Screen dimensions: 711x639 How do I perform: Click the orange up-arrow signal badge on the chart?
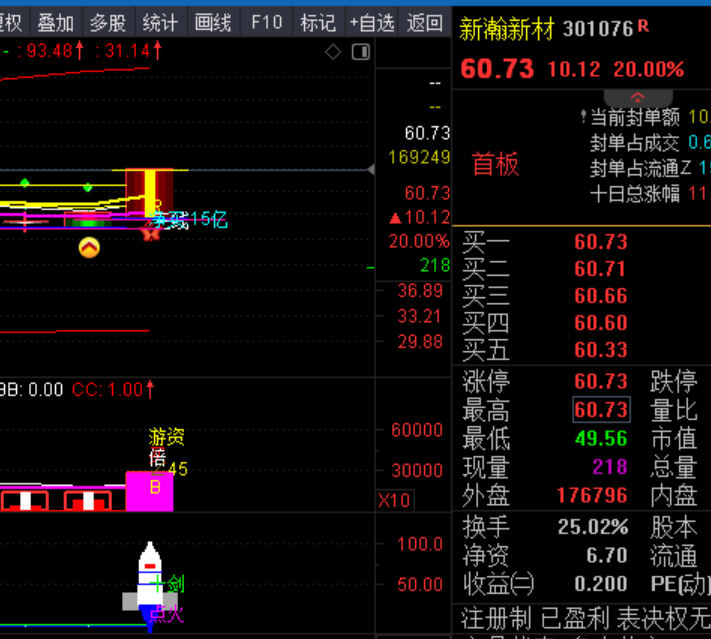(89, 248)
